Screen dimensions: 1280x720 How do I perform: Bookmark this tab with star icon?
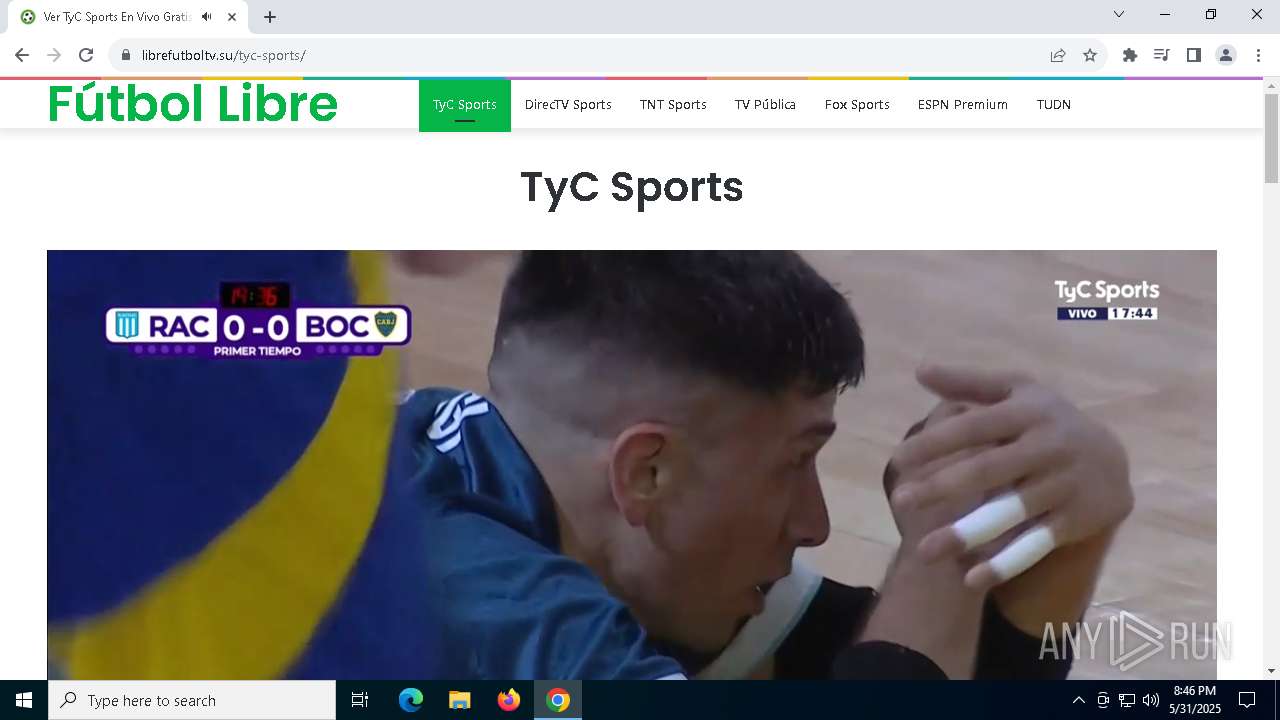point(1090,55)
